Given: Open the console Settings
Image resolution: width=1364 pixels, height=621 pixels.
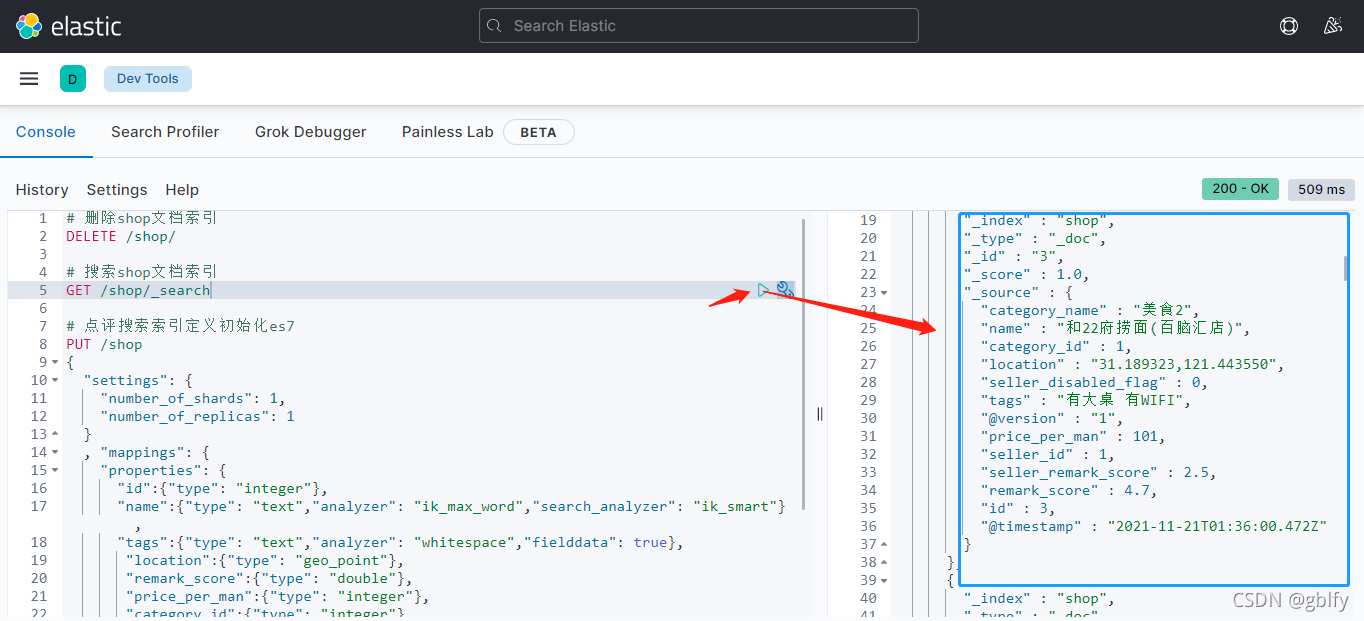Looking at the screenshot, I should (x=117, y=190).
